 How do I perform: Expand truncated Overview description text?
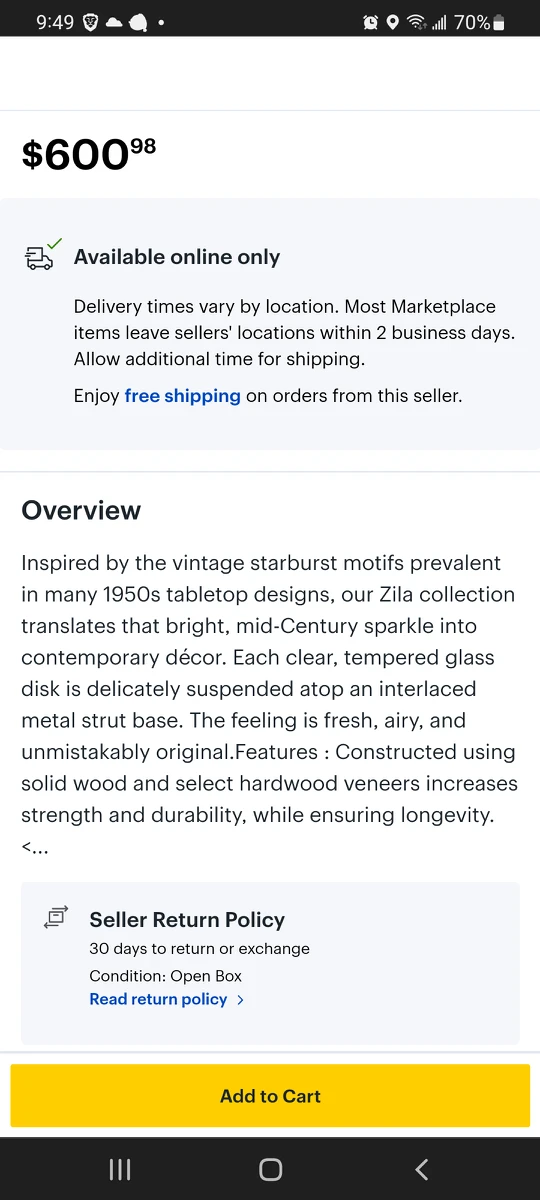click(x=35, y=847)
